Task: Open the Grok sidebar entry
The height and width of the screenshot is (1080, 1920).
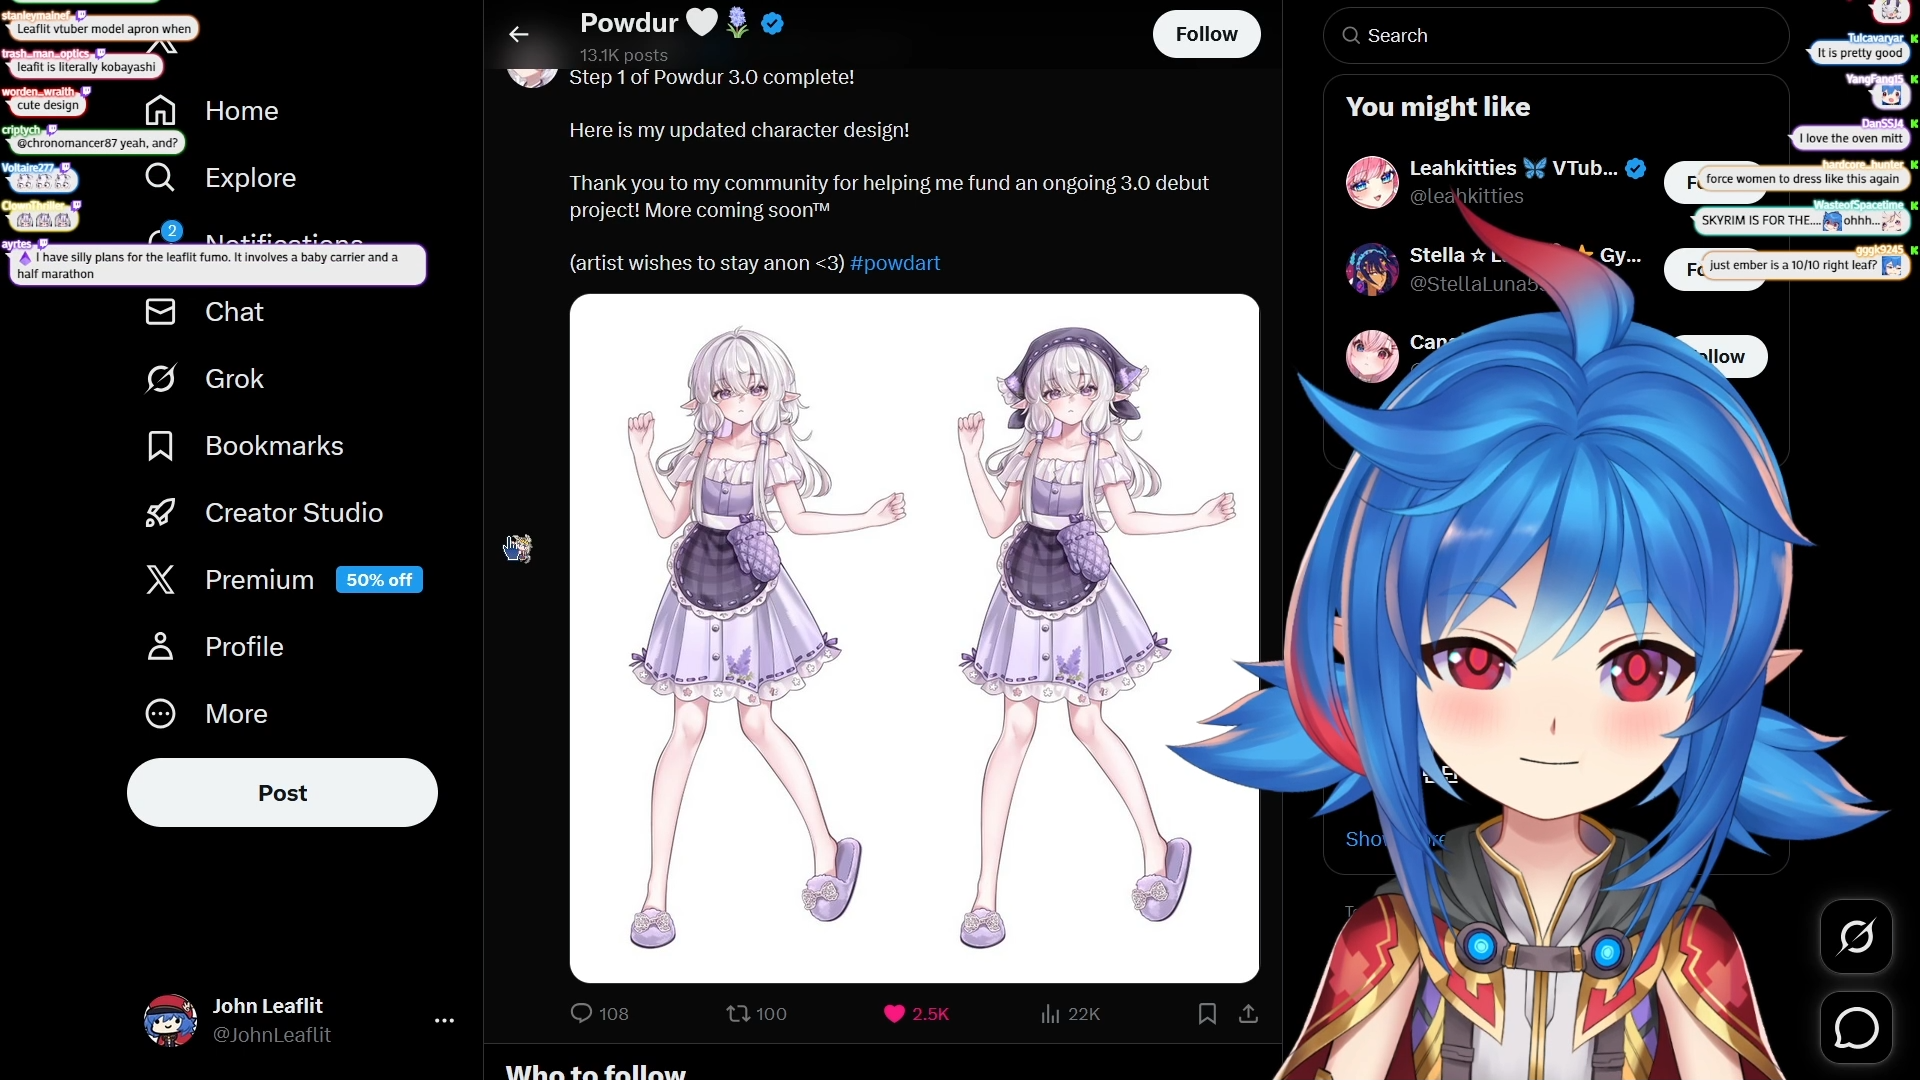Action: coord(205,379)
